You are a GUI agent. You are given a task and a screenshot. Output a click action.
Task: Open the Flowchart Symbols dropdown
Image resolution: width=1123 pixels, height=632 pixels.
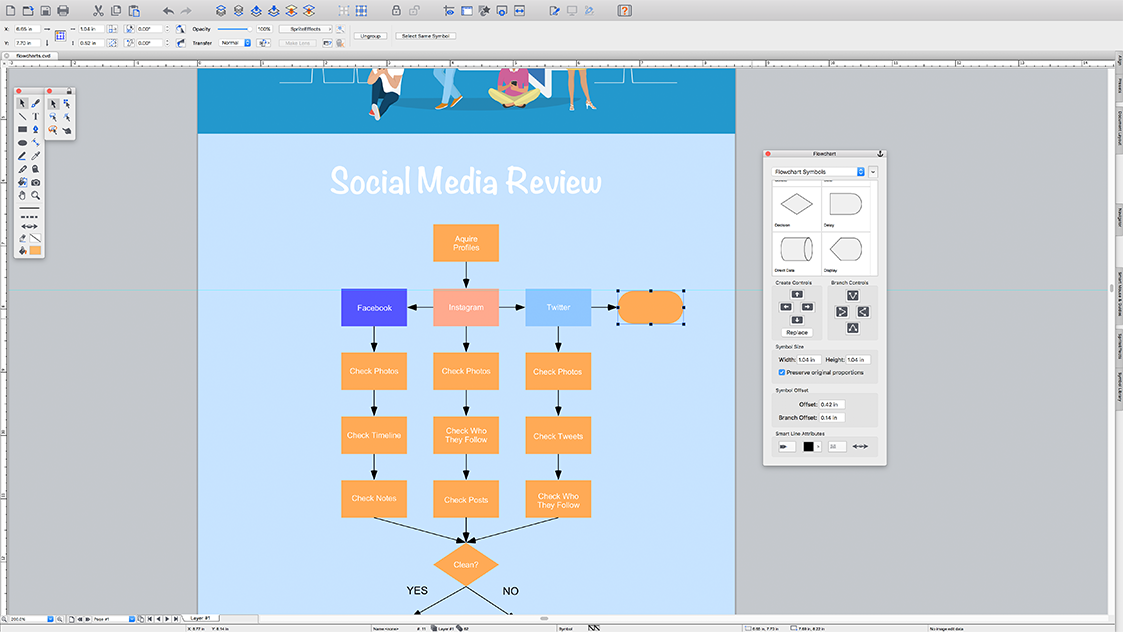[x=819, y=172]
